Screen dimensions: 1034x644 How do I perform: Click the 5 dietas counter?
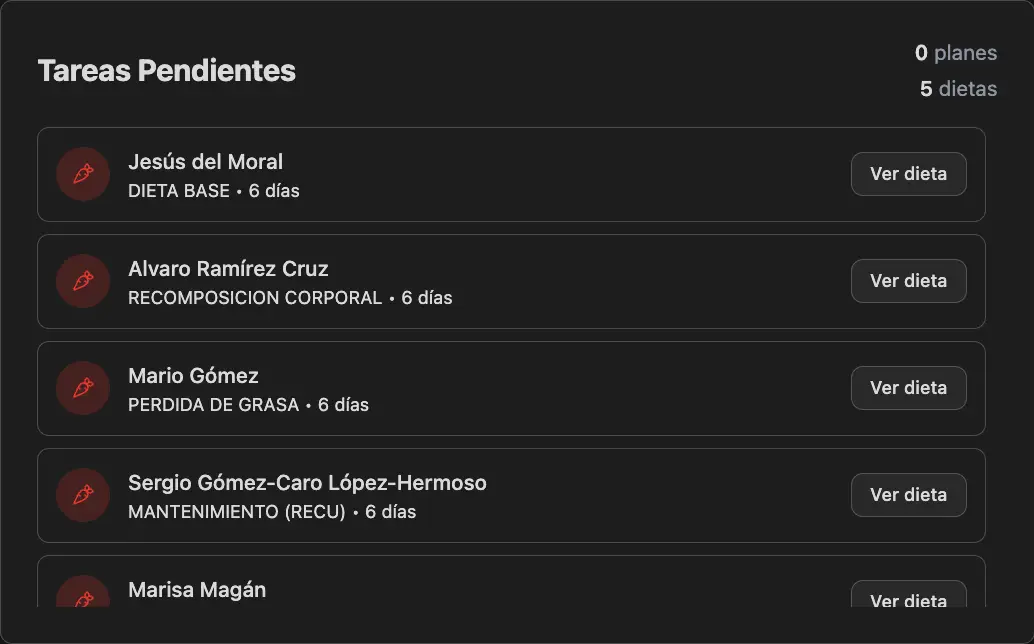(x=957, y=89)
